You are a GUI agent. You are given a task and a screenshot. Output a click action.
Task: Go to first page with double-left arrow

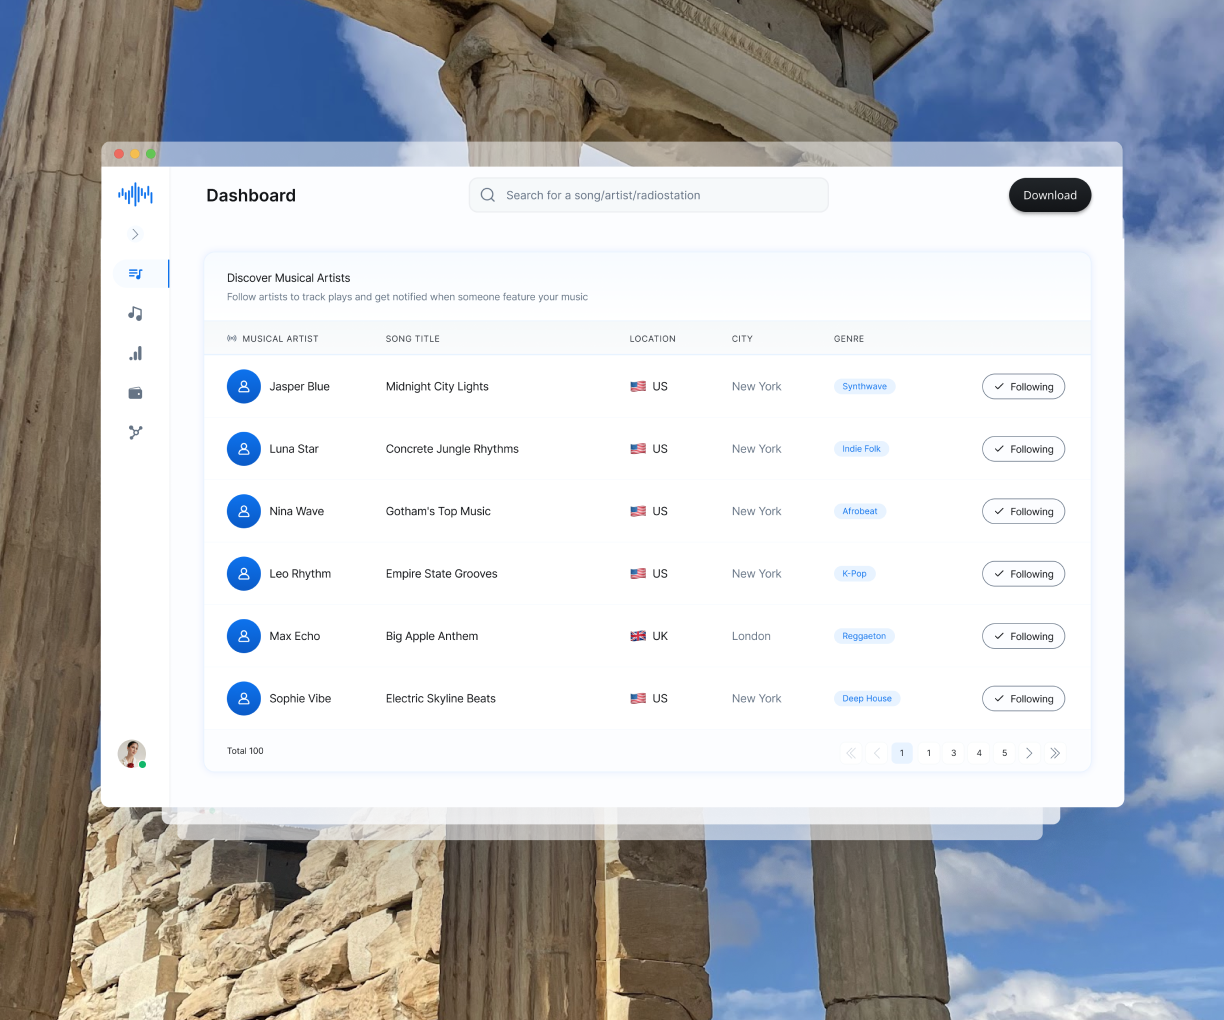point(851,753)
